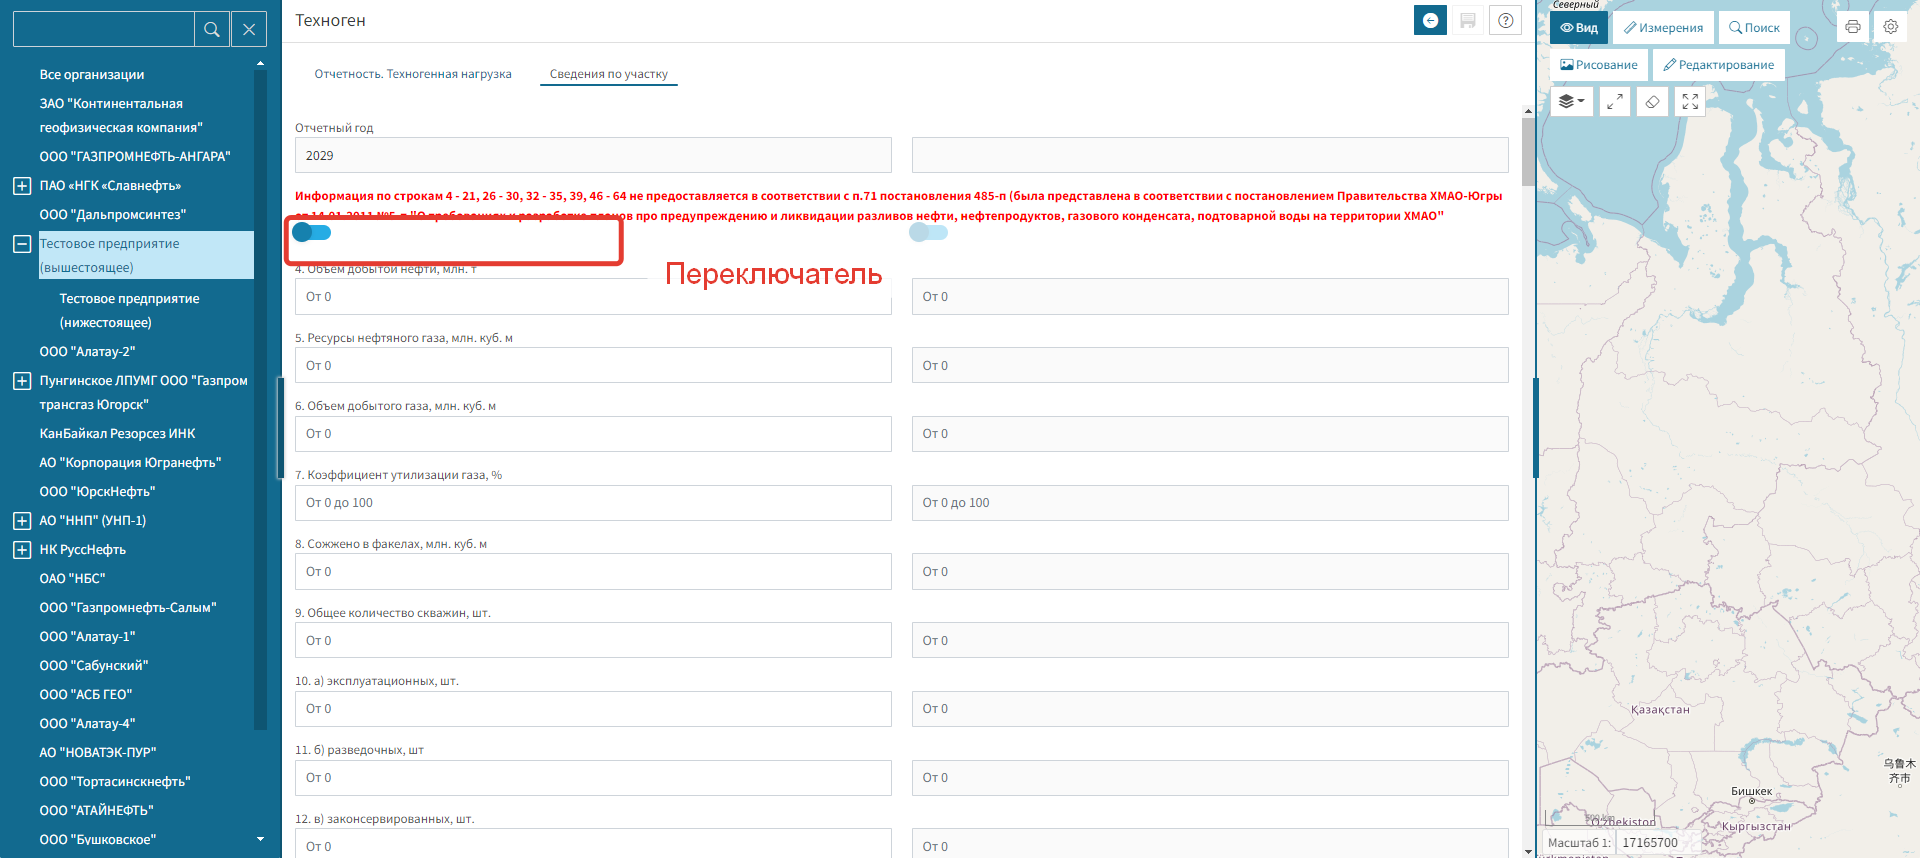The width and height of the screenshot is (1920, 858).
Task: Click the Отчетный год field with 2029
Action: click(592, 156)
